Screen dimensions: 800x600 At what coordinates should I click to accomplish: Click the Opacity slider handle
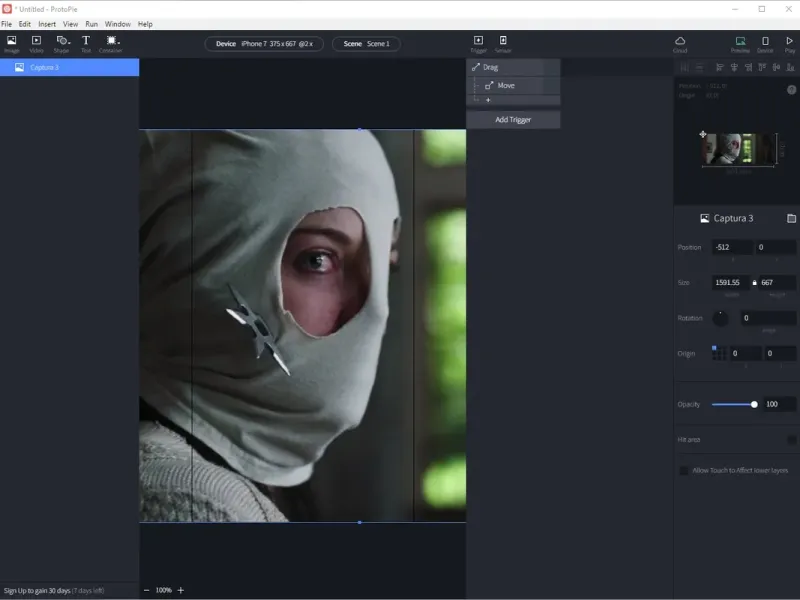[754, 404]
